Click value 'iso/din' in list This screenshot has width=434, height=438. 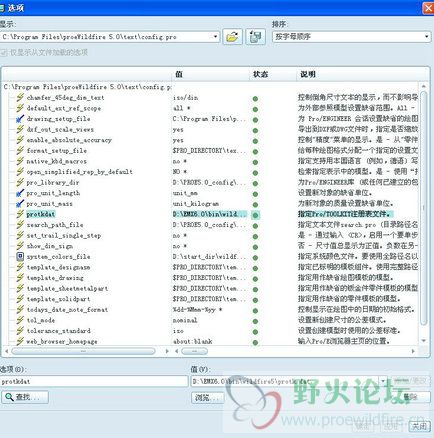[x=185, y=98]
